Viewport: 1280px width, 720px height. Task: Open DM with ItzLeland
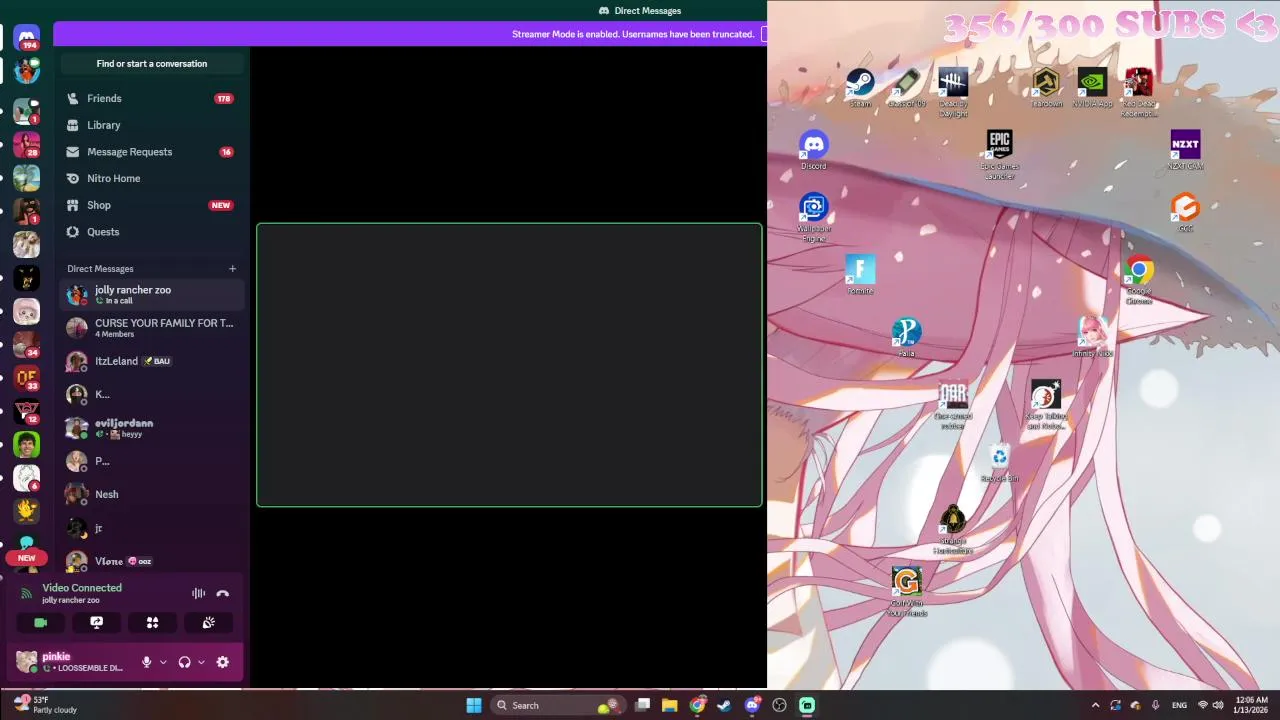pyautogui.click(x=152, y=361)
